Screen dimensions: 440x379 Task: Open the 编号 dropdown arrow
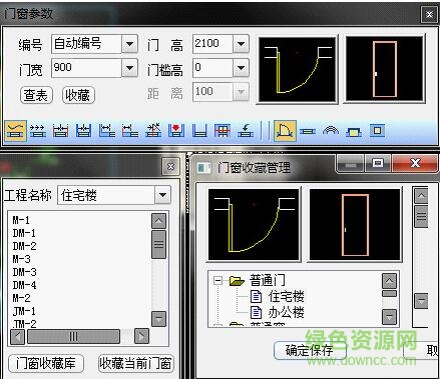coord(130,44)
